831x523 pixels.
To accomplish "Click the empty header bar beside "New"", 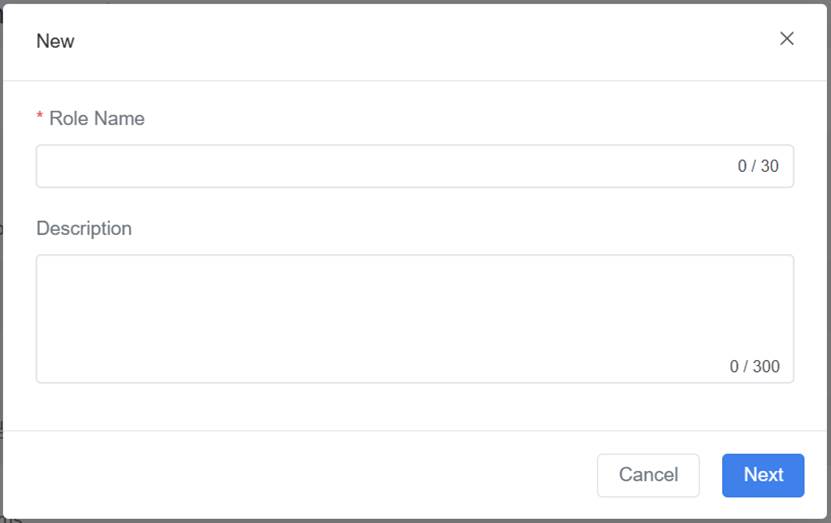I will pyautogui.click(x=400, y=41).
